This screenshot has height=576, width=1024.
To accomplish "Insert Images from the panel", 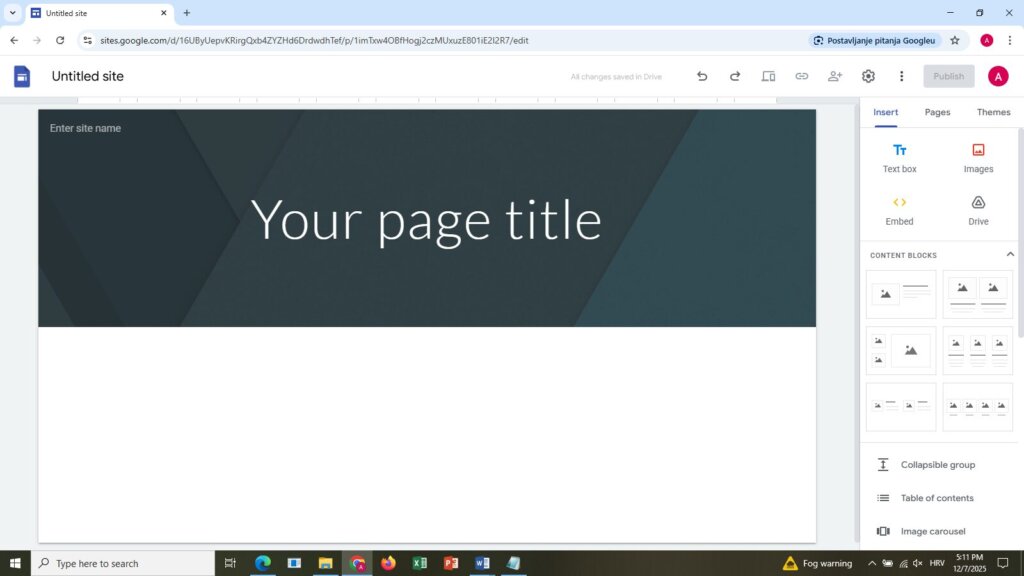I will pos(978,157).
